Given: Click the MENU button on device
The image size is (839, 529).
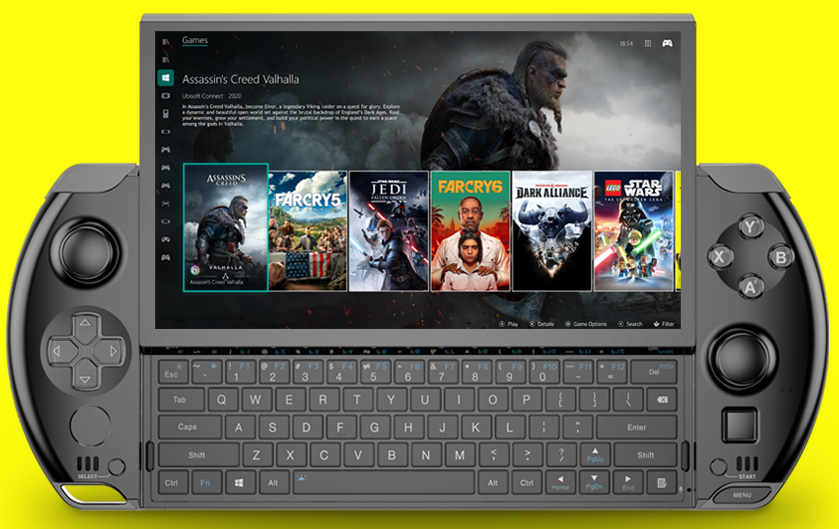Looking at the screenshot, I should point(742,495).
